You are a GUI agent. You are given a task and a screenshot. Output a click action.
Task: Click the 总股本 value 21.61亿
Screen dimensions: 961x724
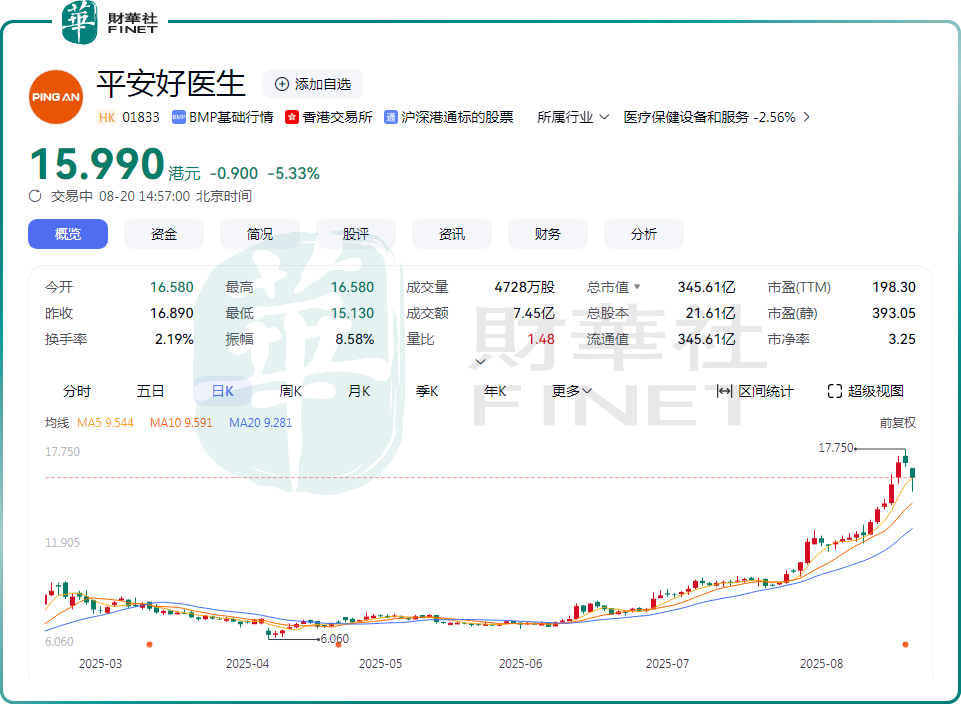click(710, 313)
